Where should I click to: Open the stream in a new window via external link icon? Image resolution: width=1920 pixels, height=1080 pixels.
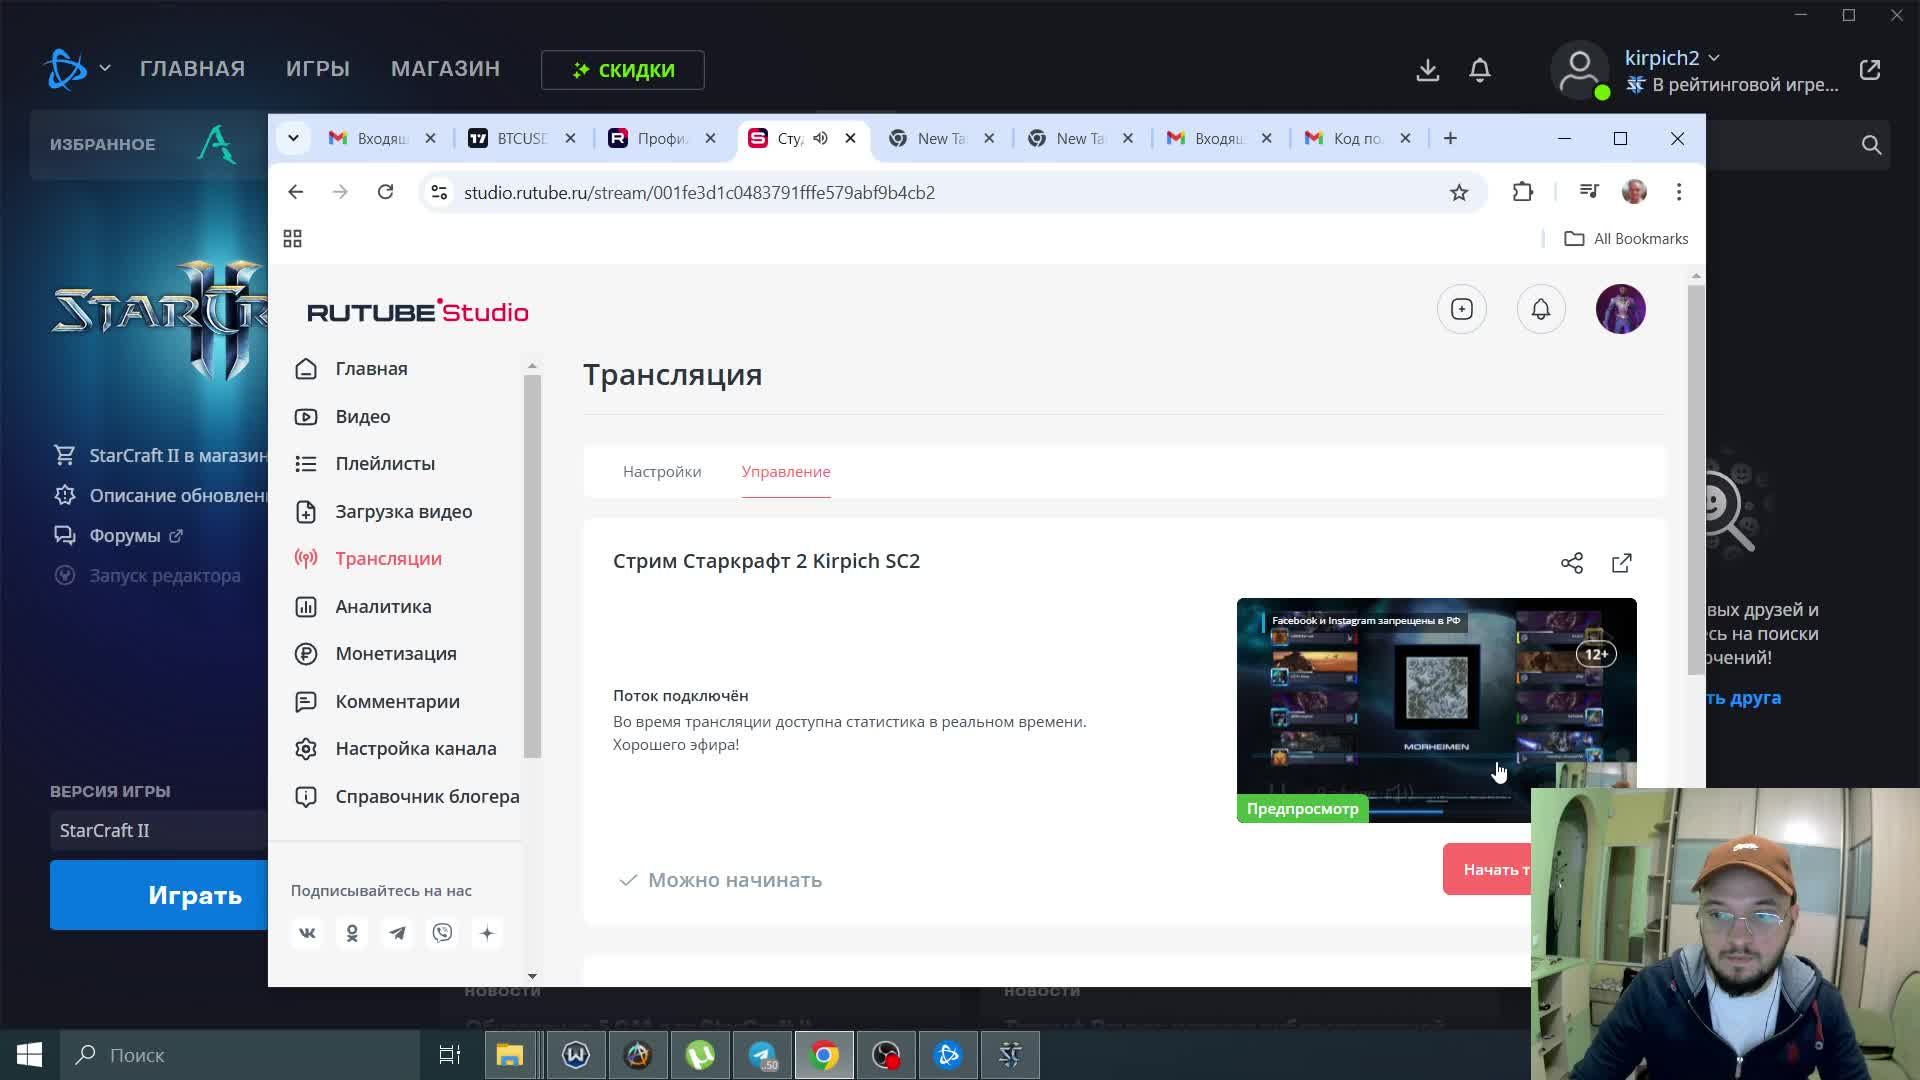point(1621,563)
